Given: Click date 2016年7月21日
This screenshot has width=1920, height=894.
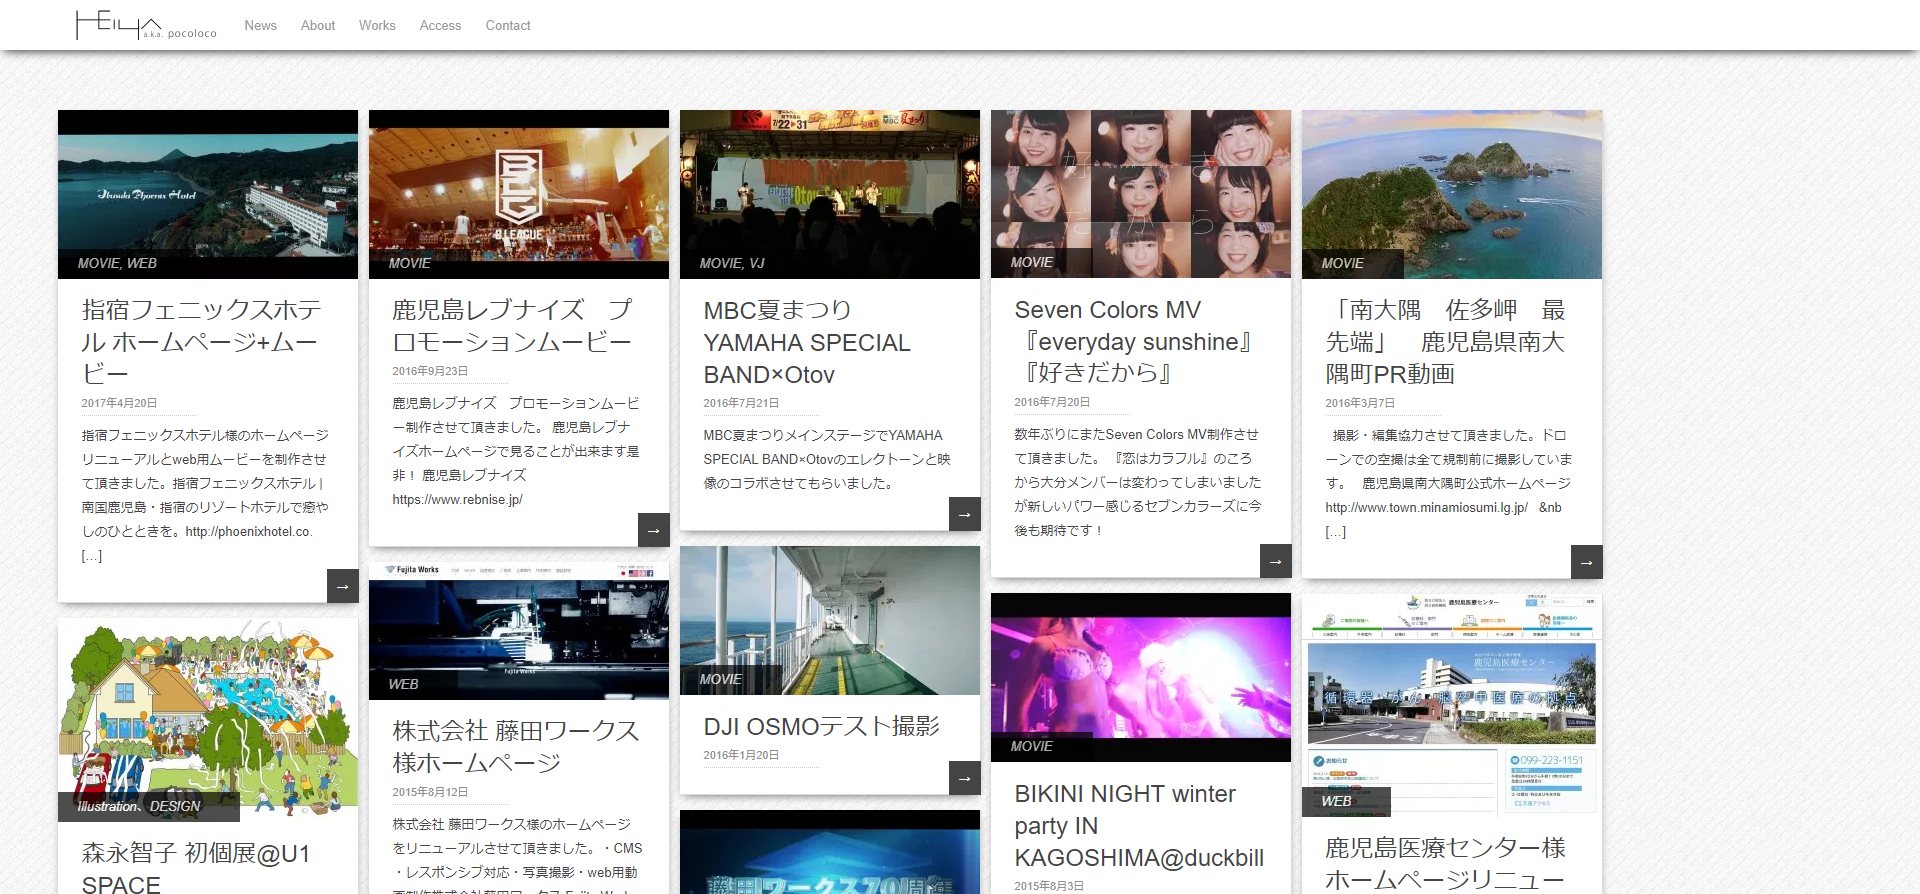Looking at the screenshot, I should [x=741, y=403].
